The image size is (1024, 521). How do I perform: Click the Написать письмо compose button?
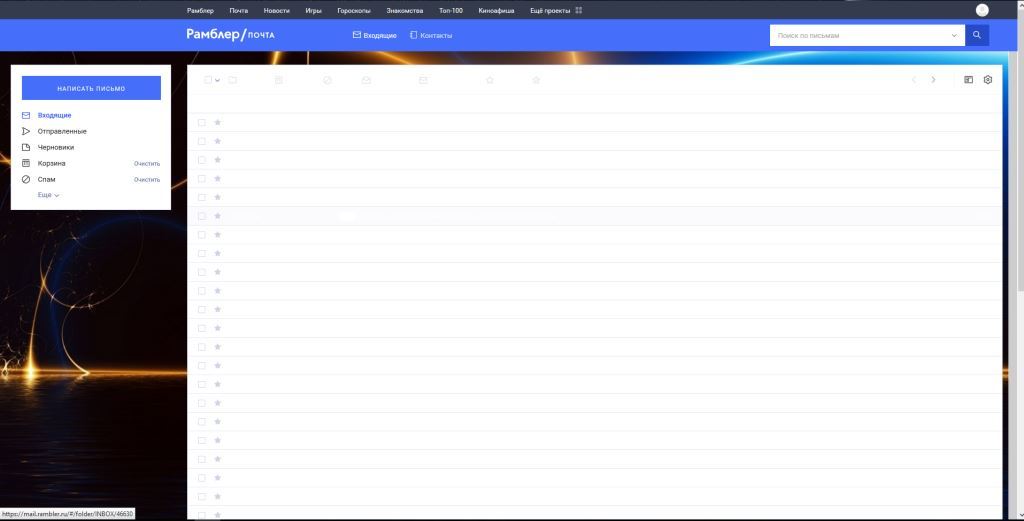click(91, 88)
